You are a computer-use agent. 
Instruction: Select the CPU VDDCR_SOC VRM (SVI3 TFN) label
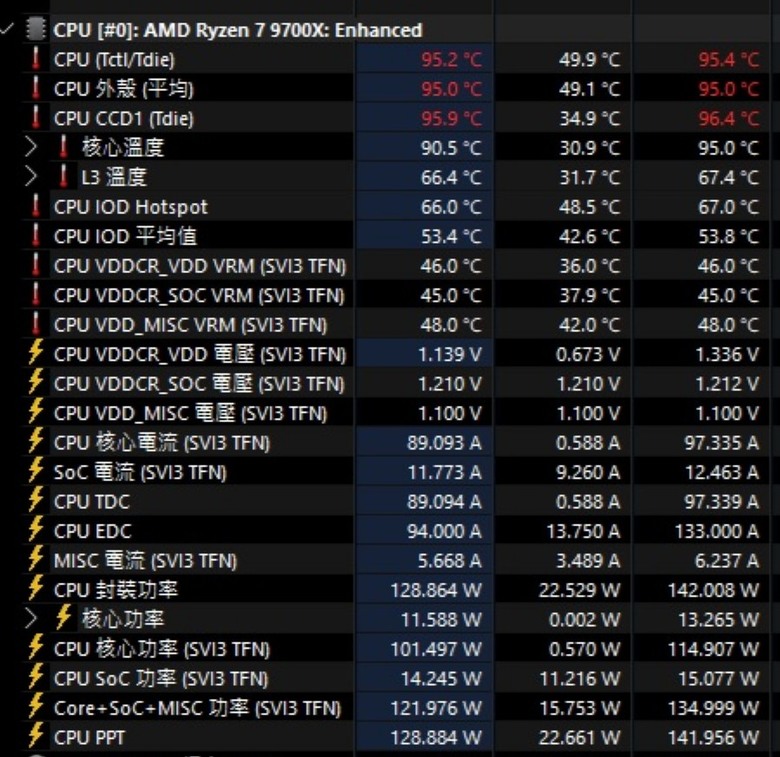click(199, 295)
